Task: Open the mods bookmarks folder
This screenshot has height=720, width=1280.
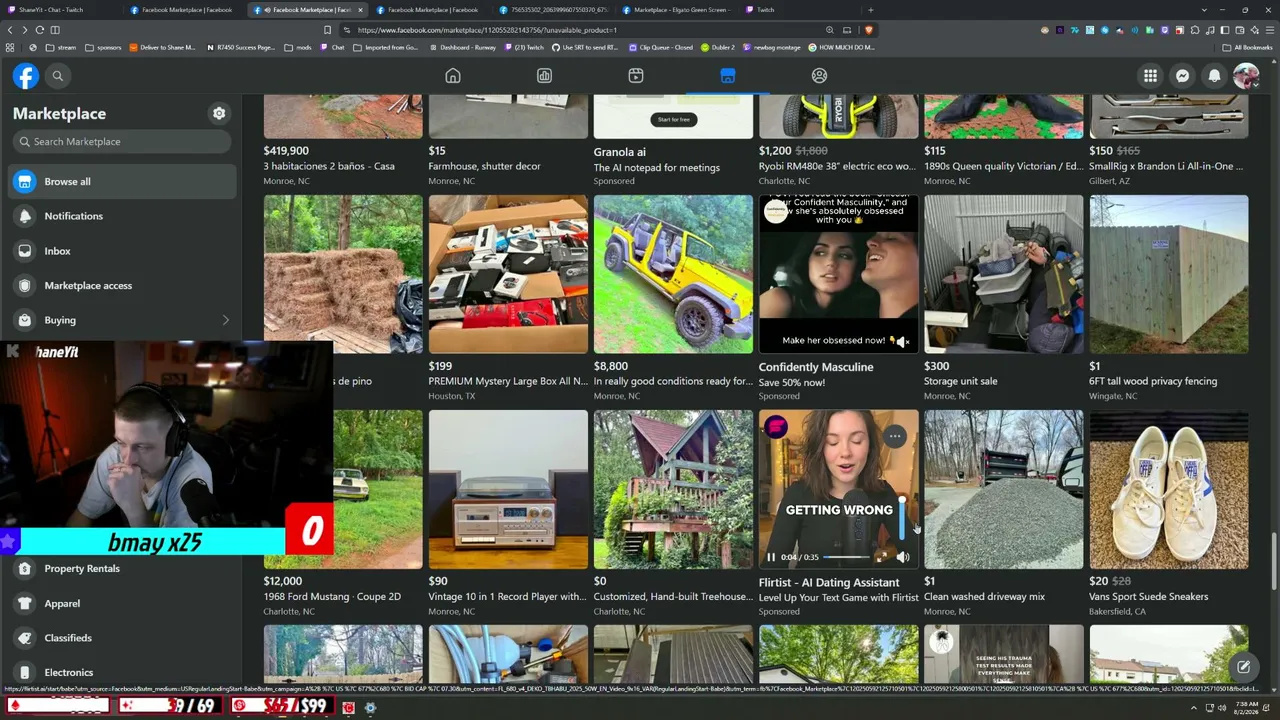Action: [298, 48]
